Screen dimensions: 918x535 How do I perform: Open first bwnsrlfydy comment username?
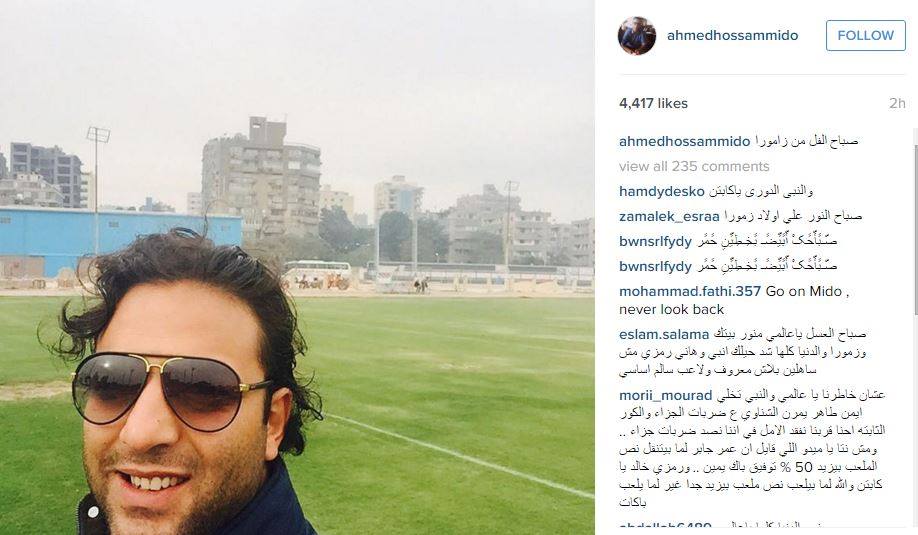coord(655,241)
